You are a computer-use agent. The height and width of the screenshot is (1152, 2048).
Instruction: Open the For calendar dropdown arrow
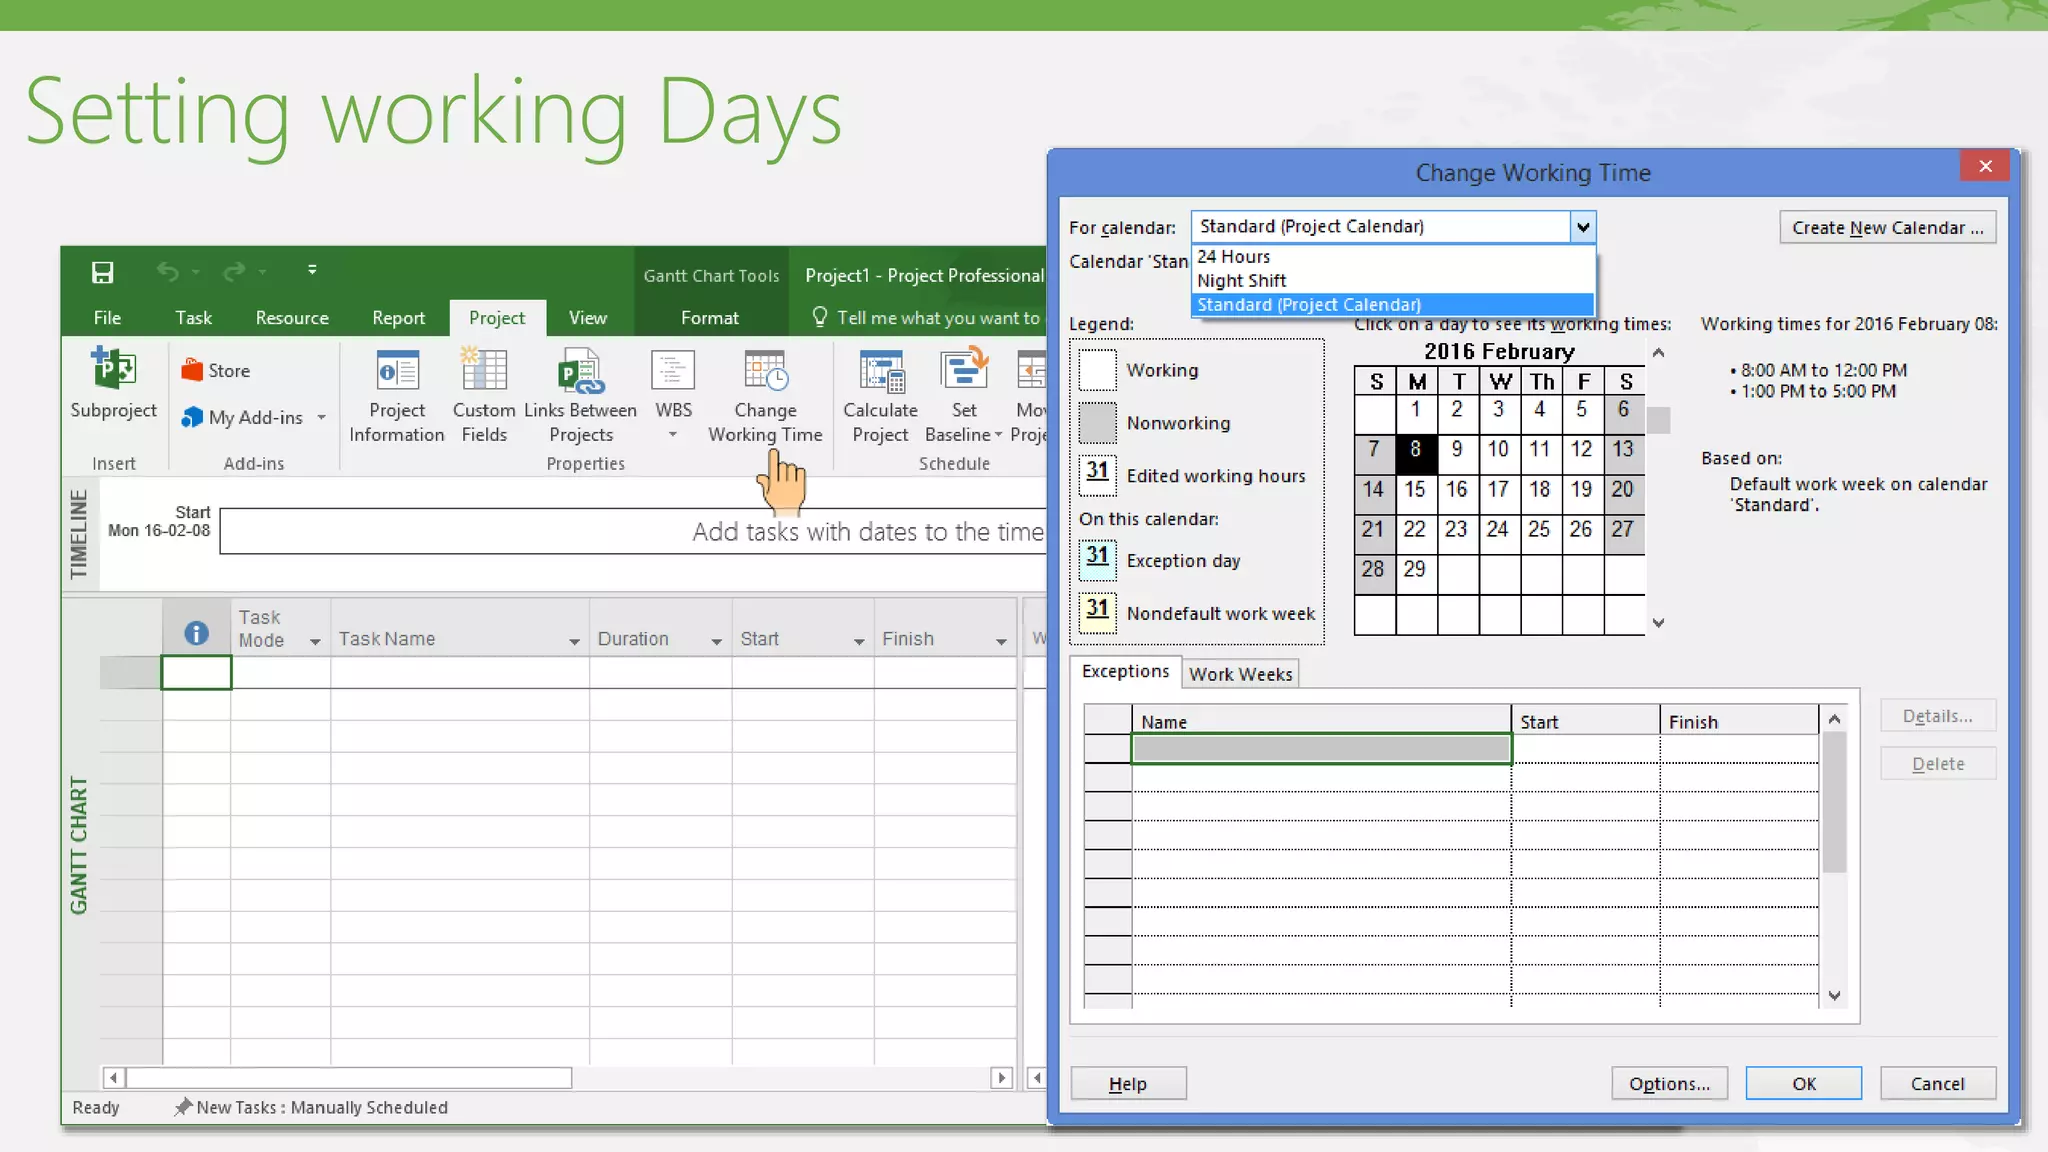point(1582,227)
